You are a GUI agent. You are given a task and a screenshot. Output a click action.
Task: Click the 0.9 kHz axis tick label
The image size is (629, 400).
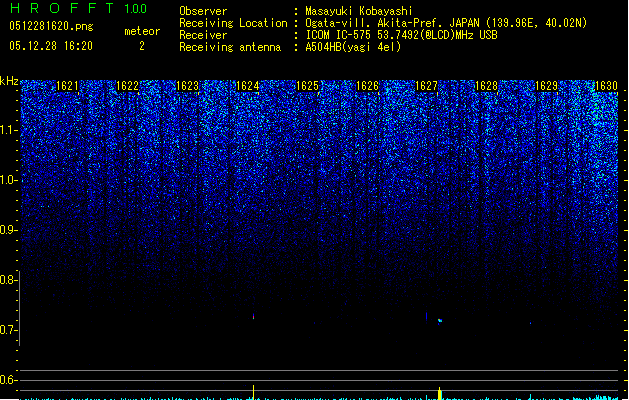tap(9, 230)
